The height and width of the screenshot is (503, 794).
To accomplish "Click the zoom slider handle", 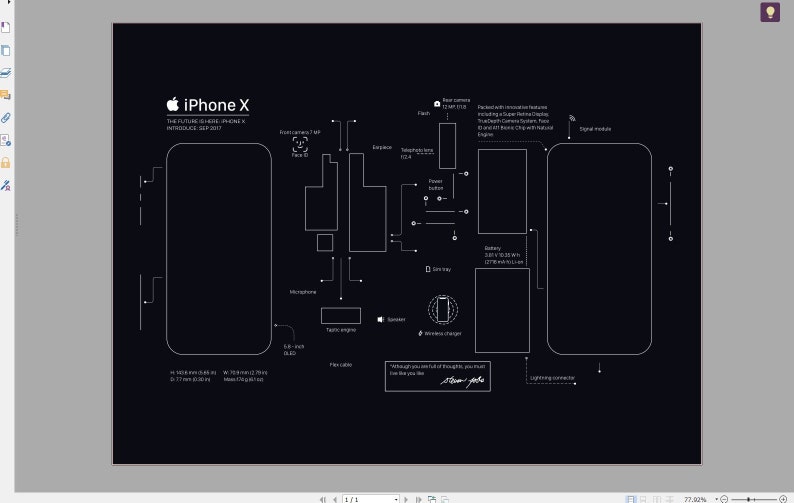I will 748,499.
